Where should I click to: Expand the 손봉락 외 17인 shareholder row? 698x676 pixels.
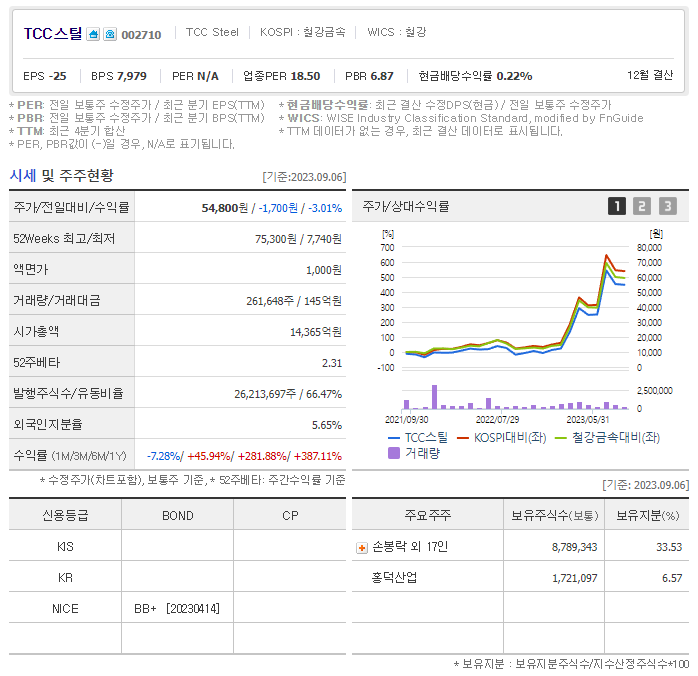[x=362, y=548]
